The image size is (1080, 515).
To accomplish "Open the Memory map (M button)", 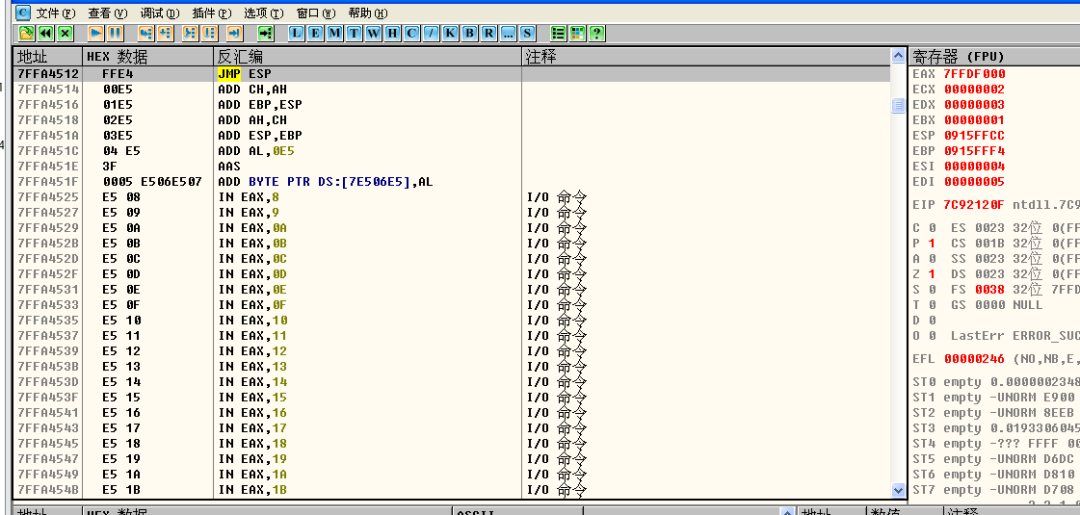I will (x=335, y=33).
